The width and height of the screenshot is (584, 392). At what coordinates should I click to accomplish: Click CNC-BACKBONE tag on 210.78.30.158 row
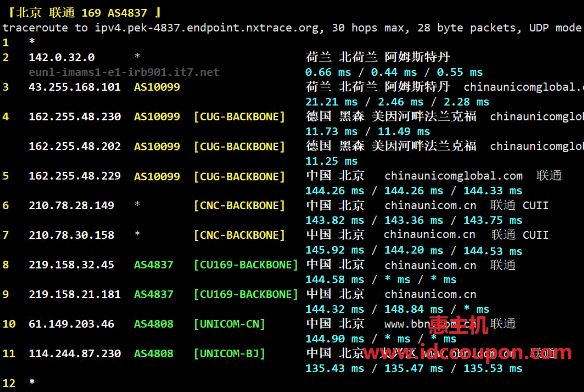click(239, 235)
